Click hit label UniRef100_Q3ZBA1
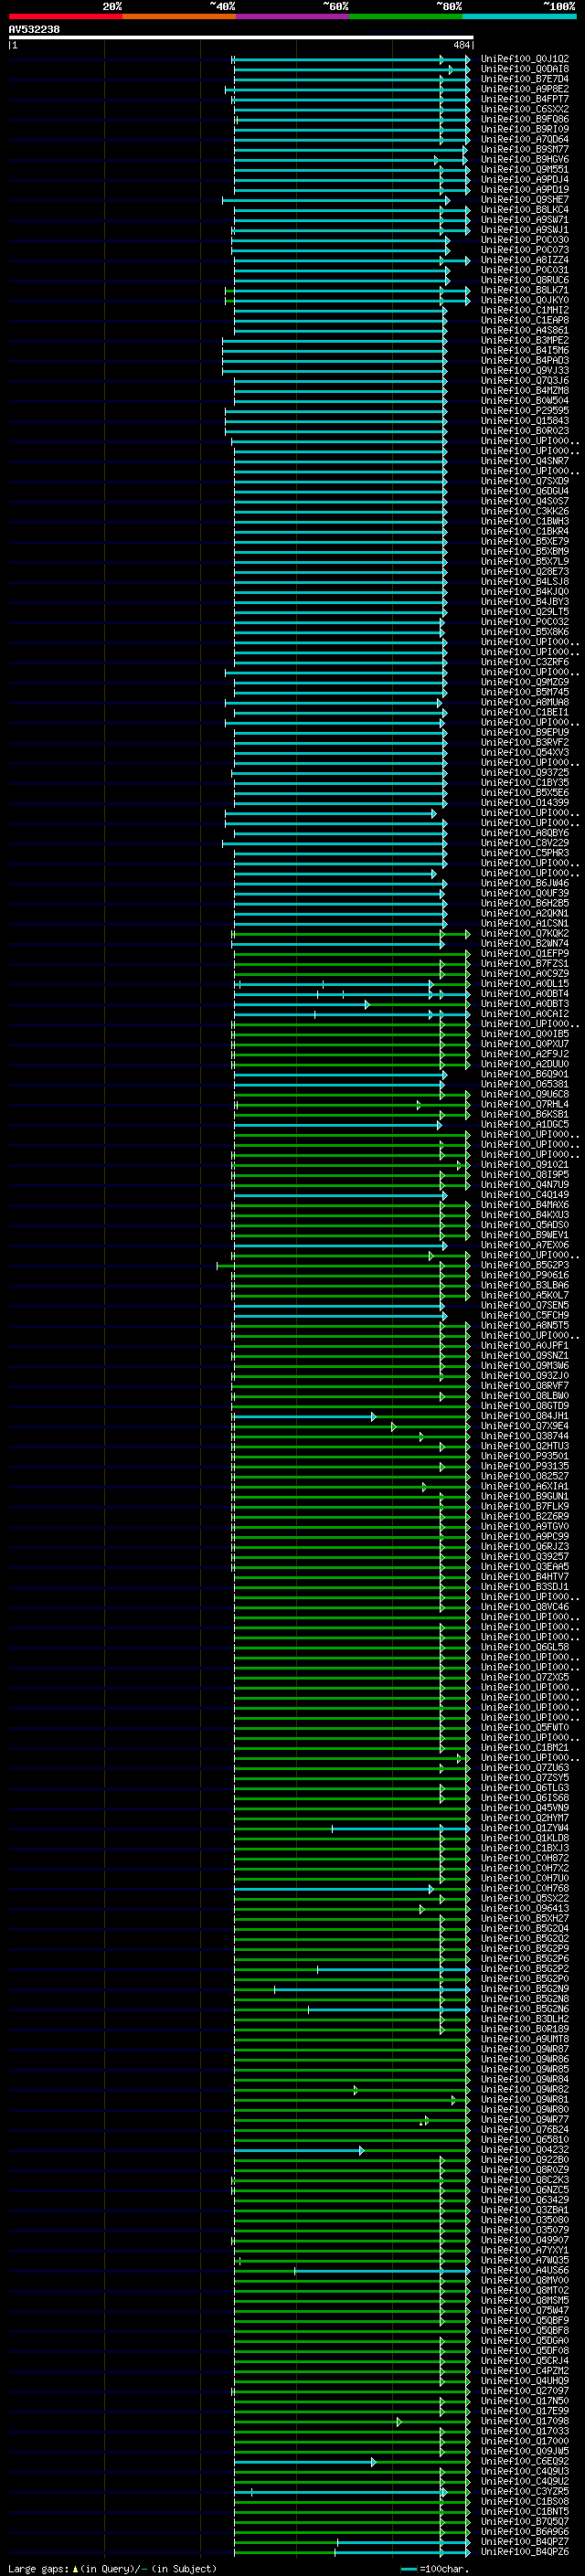This screenshot has width=585, height=2576. (x=525, y=2209)
